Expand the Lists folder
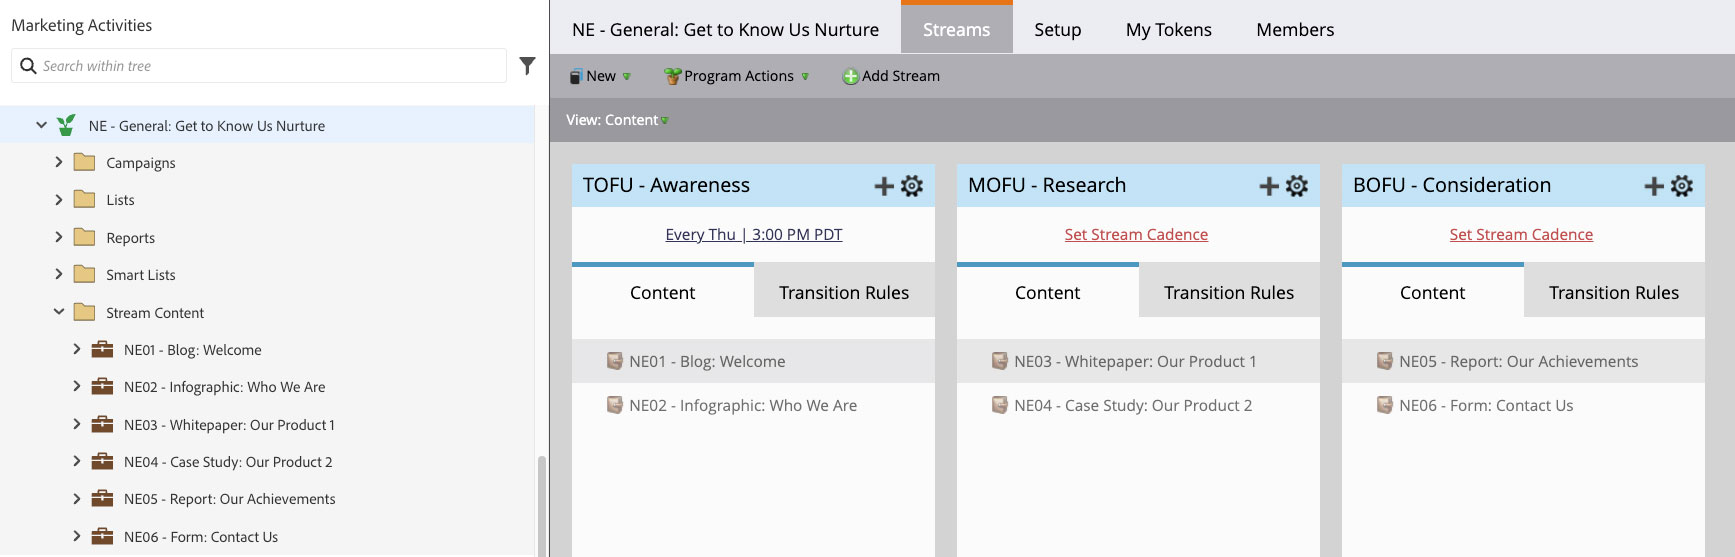 click(x=59, y=199)
